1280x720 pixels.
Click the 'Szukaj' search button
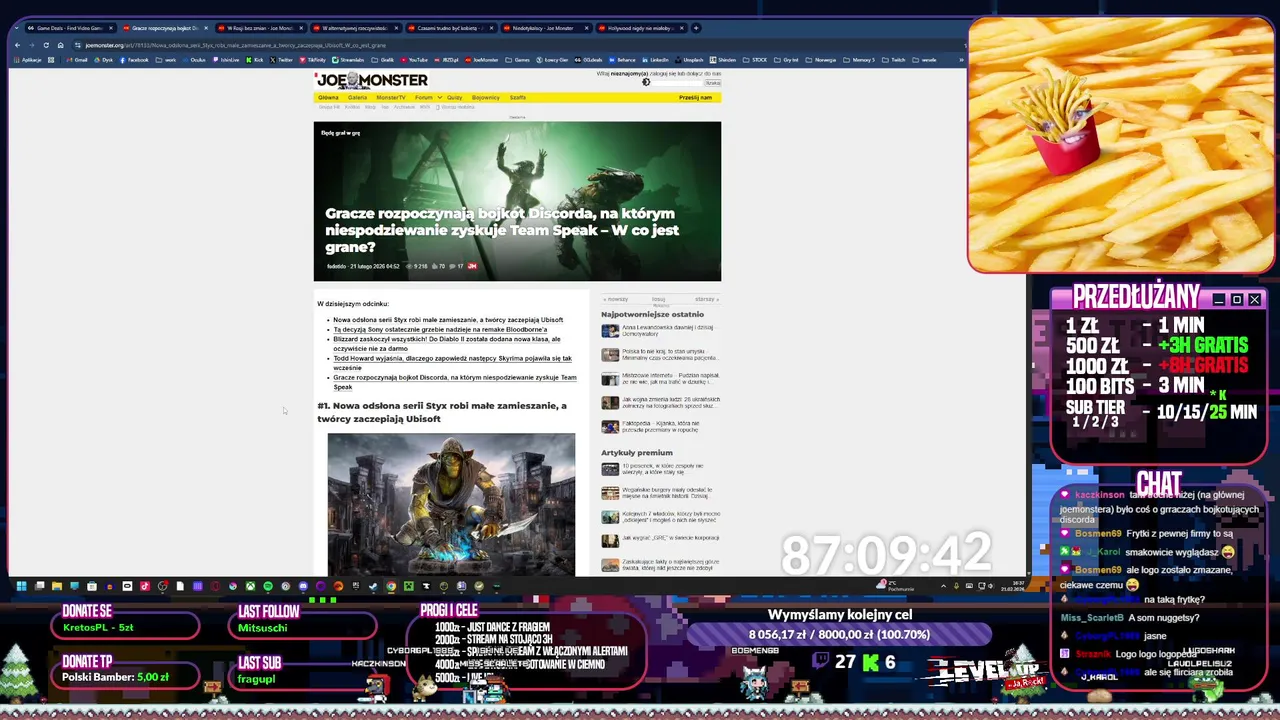713,82
